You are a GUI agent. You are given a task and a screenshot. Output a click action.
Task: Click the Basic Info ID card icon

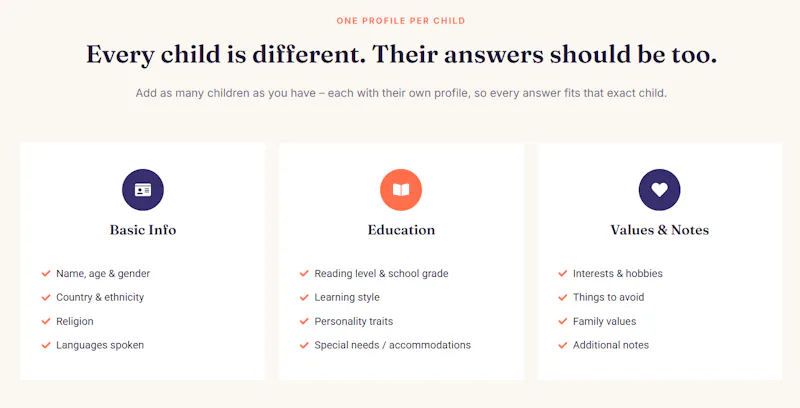point(143,190)
